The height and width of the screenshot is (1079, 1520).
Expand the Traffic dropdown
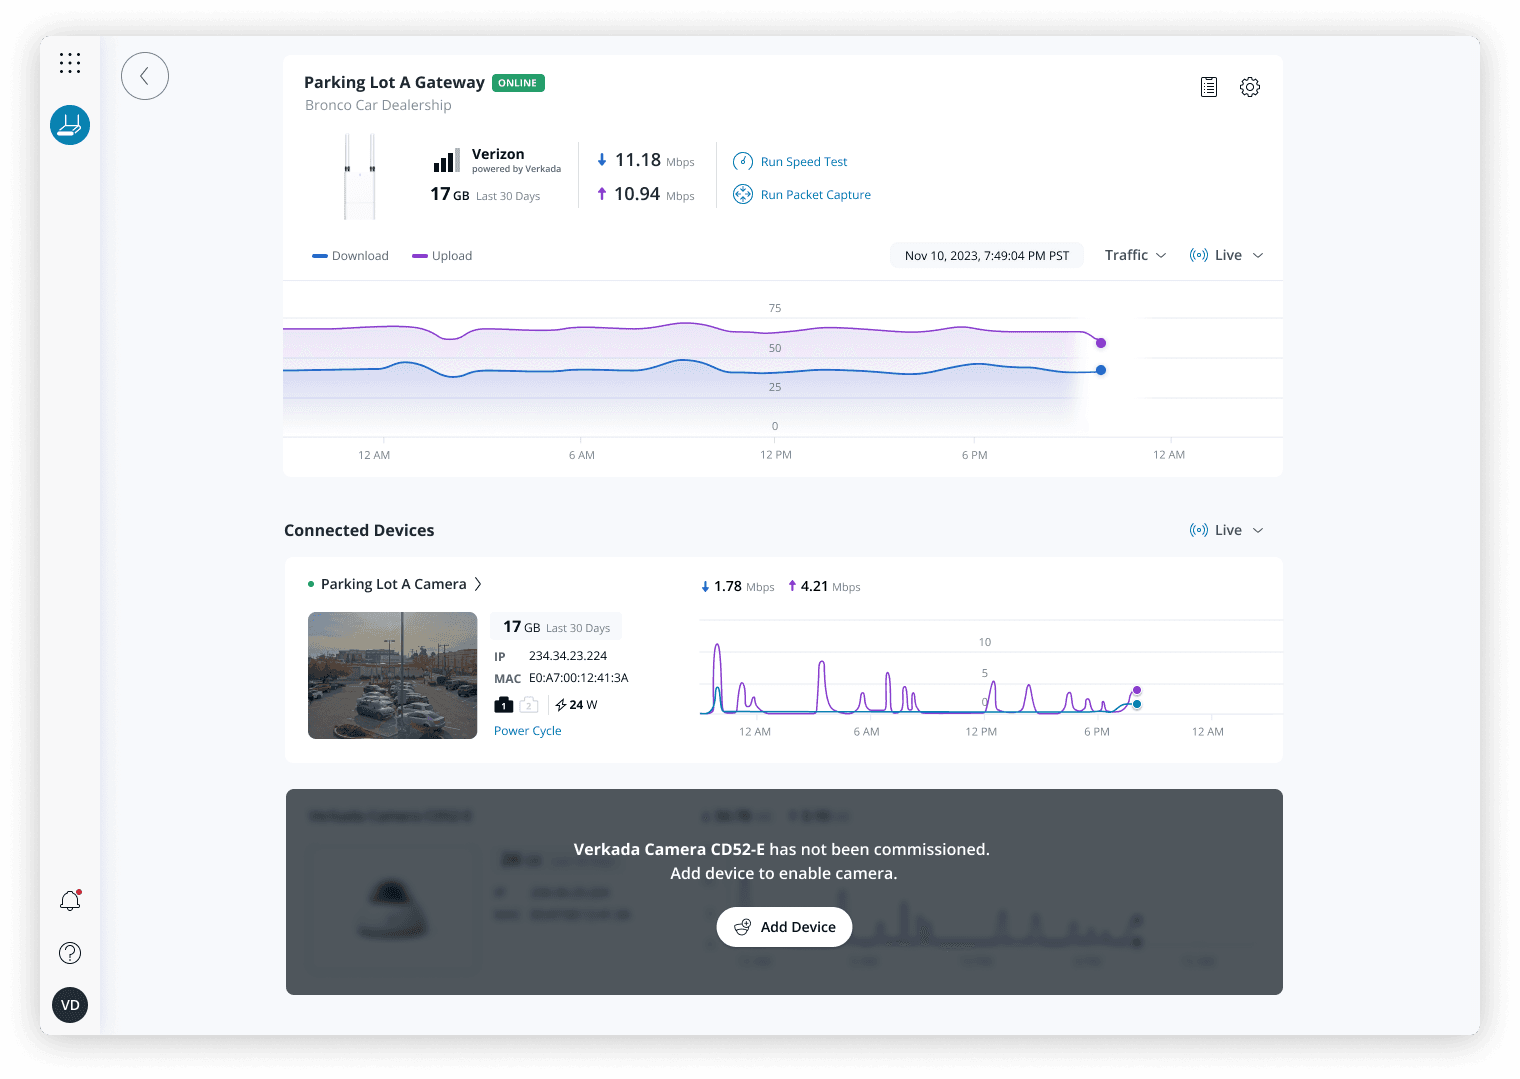point(1135,255)
